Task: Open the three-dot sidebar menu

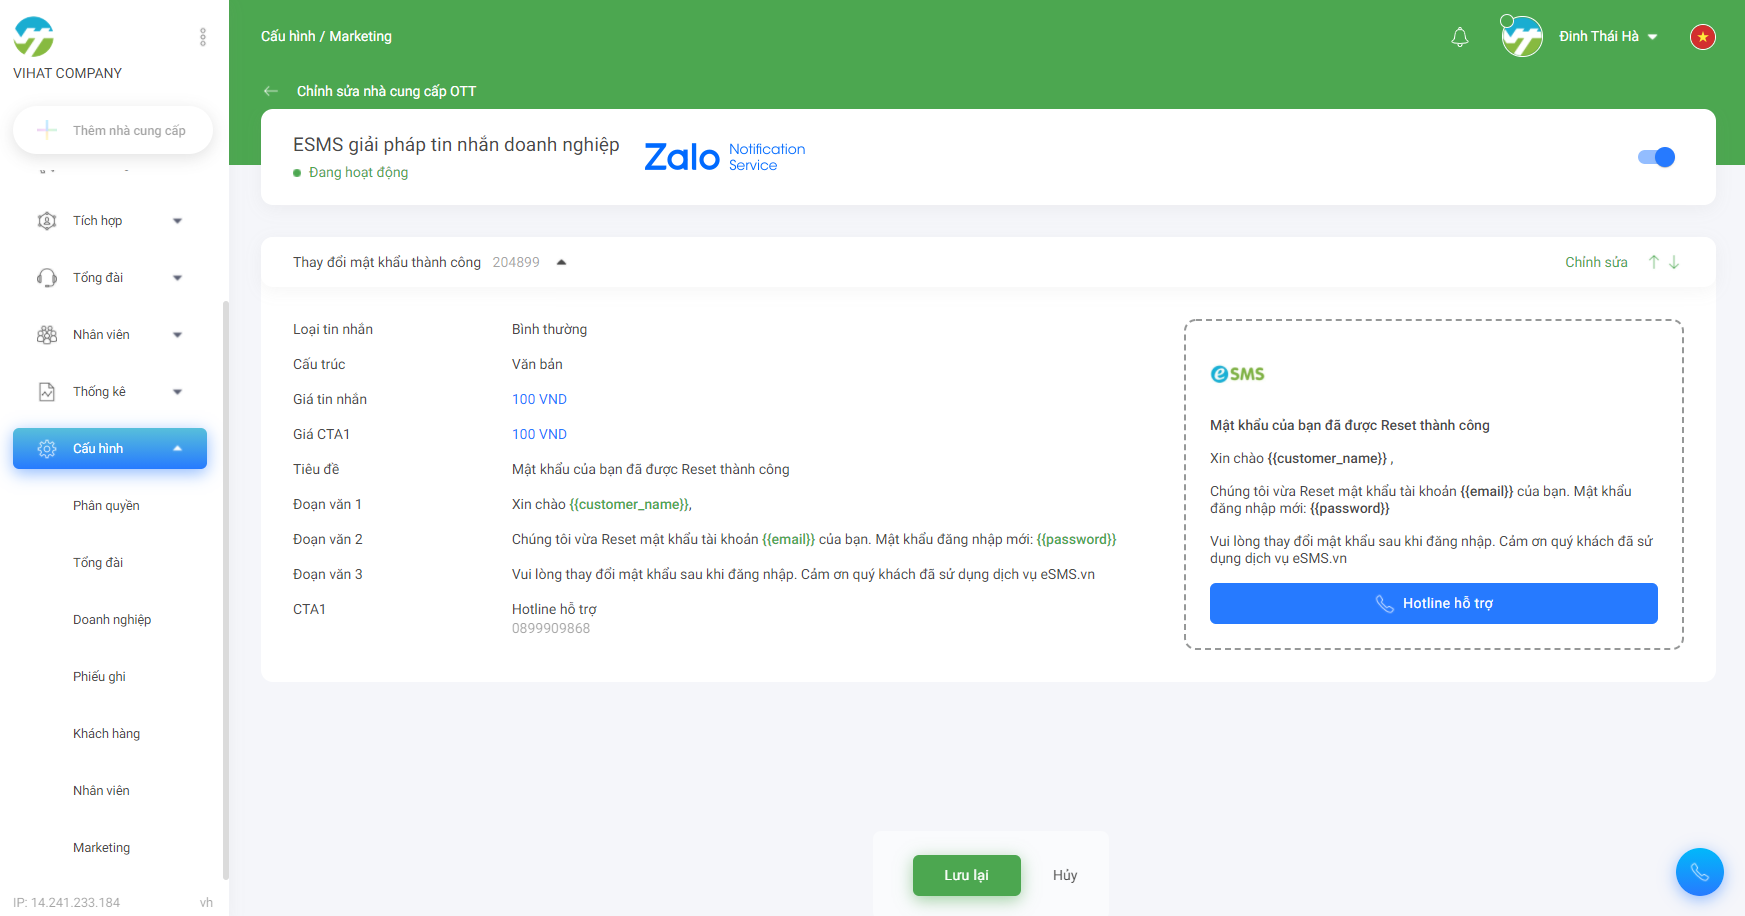Action: (x=203, y=37)
